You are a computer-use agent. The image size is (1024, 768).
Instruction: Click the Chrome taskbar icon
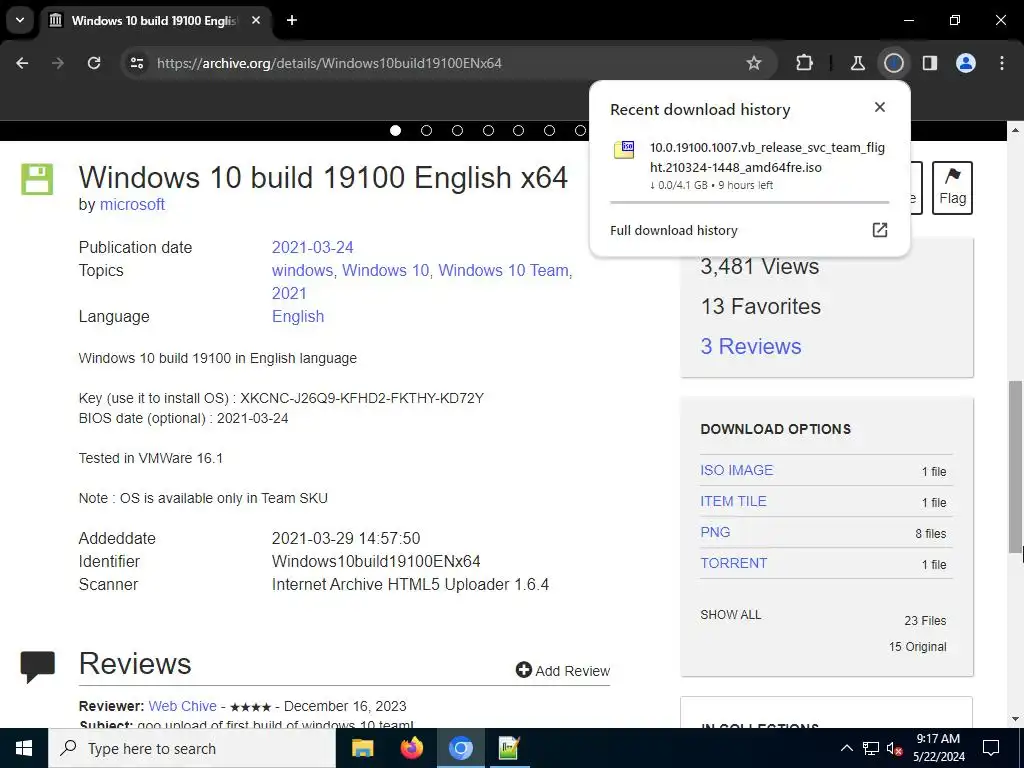point(460,748)
